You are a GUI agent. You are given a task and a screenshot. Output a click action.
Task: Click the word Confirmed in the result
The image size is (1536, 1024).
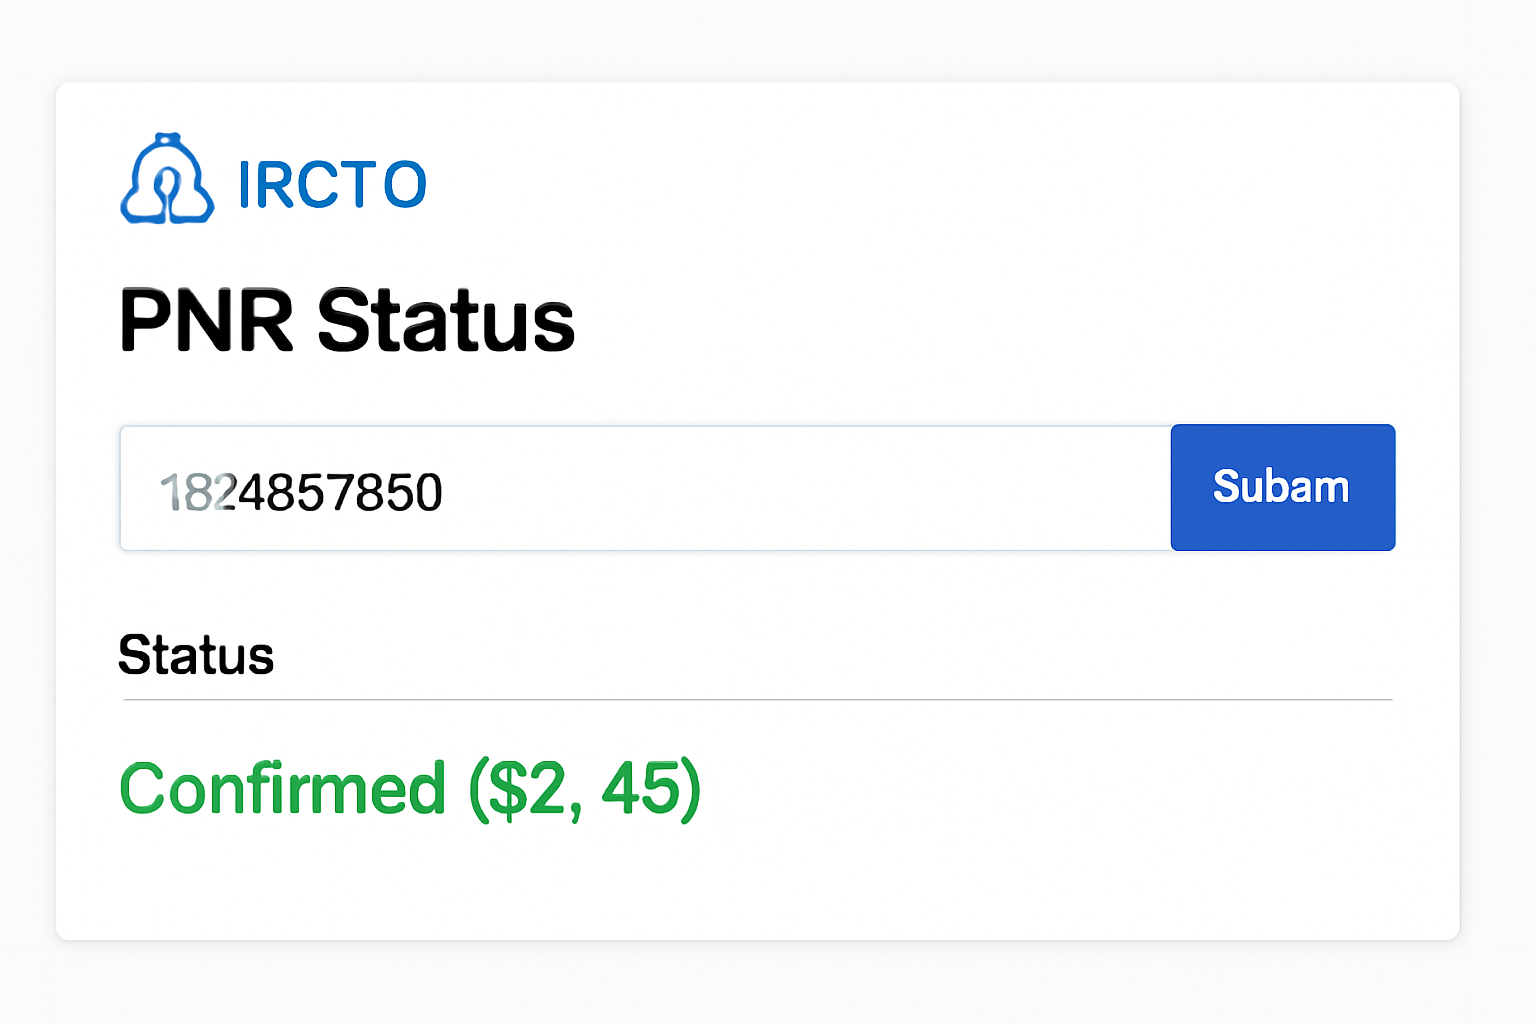pyautogui.click(x=282, y=789)
